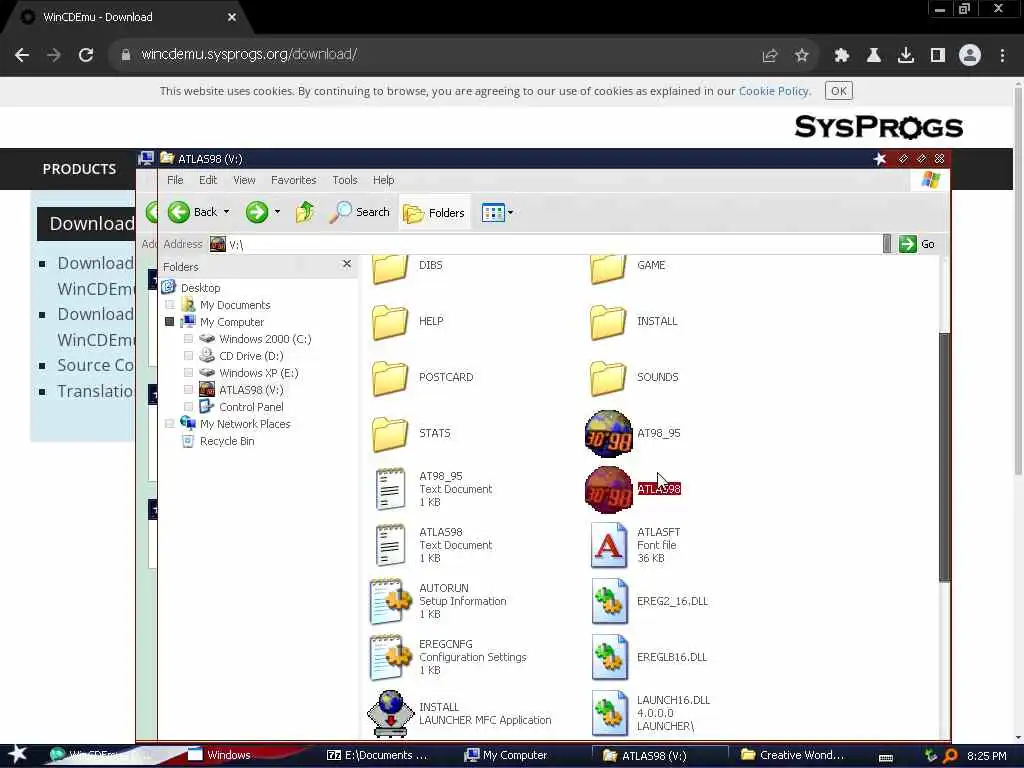
Task: Open the View menu
Action: [x=244, y=180]
